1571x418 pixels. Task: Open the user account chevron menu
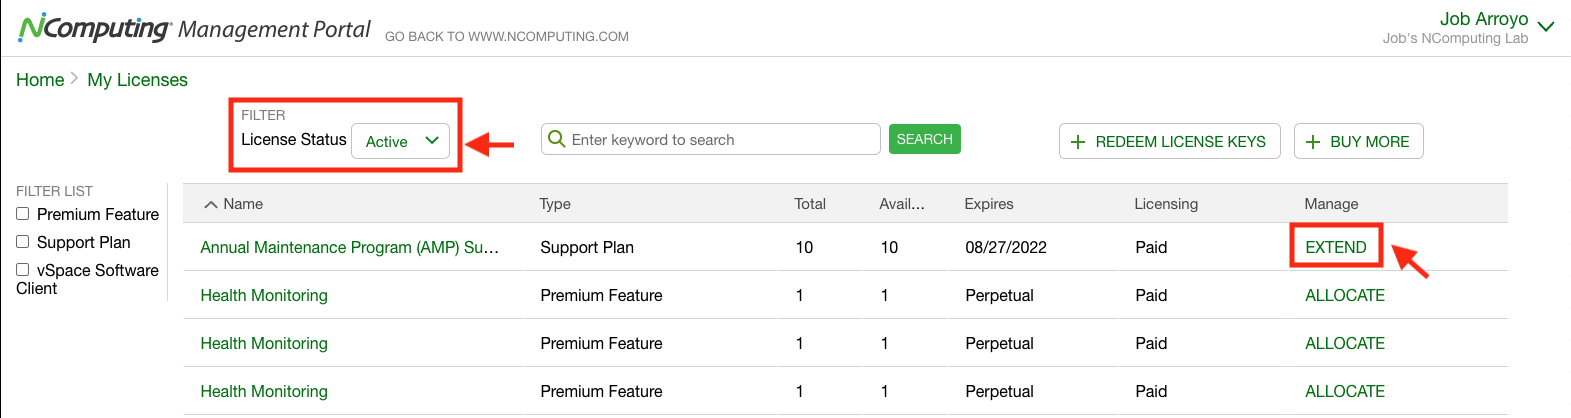click(x=1546, y=26)
